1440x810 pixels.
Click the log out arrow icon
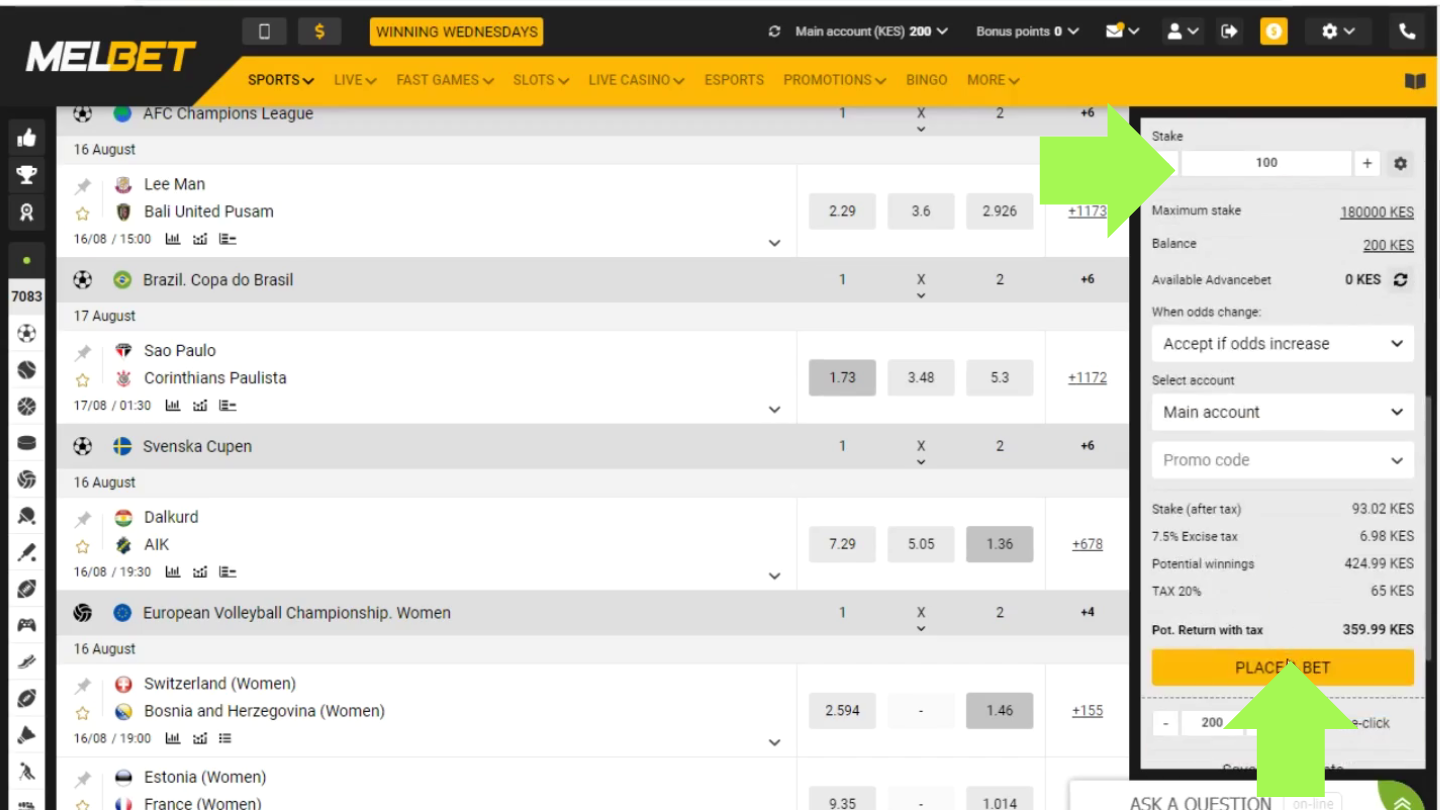[x=1229, y=31]
